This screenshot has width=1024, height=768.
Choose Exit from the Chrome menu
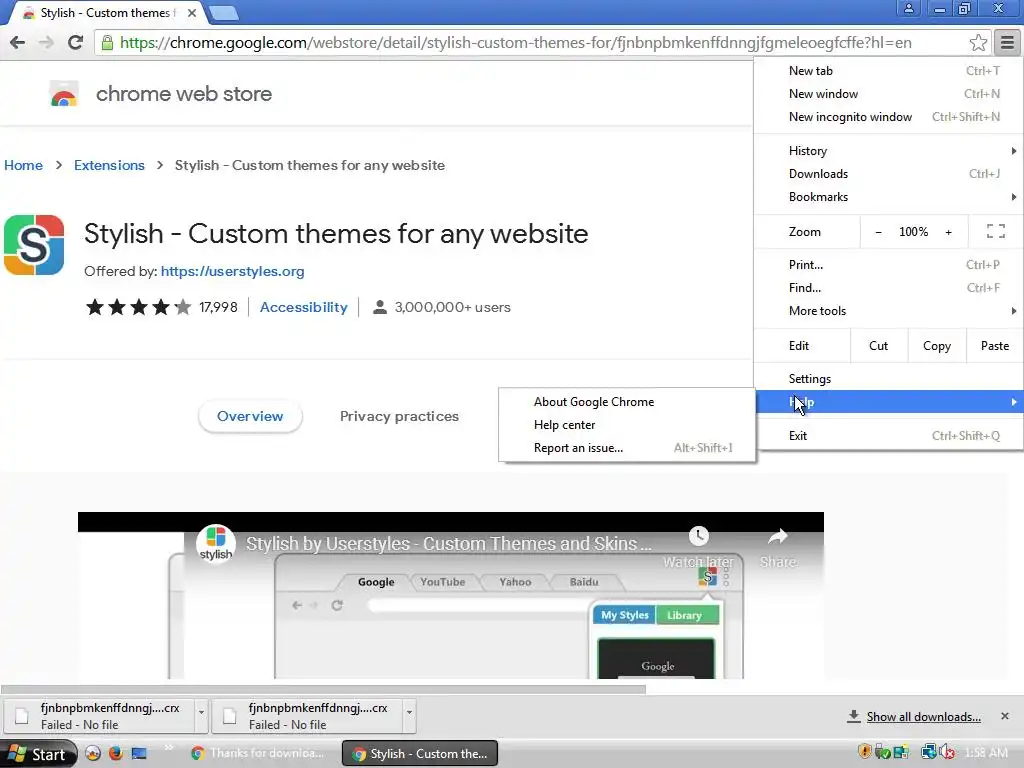tap(889, 436)
